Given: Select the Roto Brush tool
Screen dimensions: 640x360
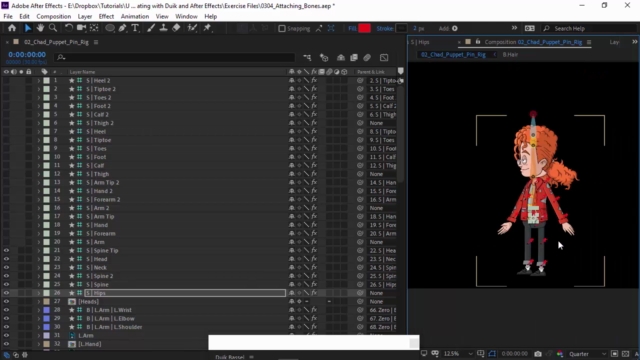Looking at the screenshot, I should (192, 28).
